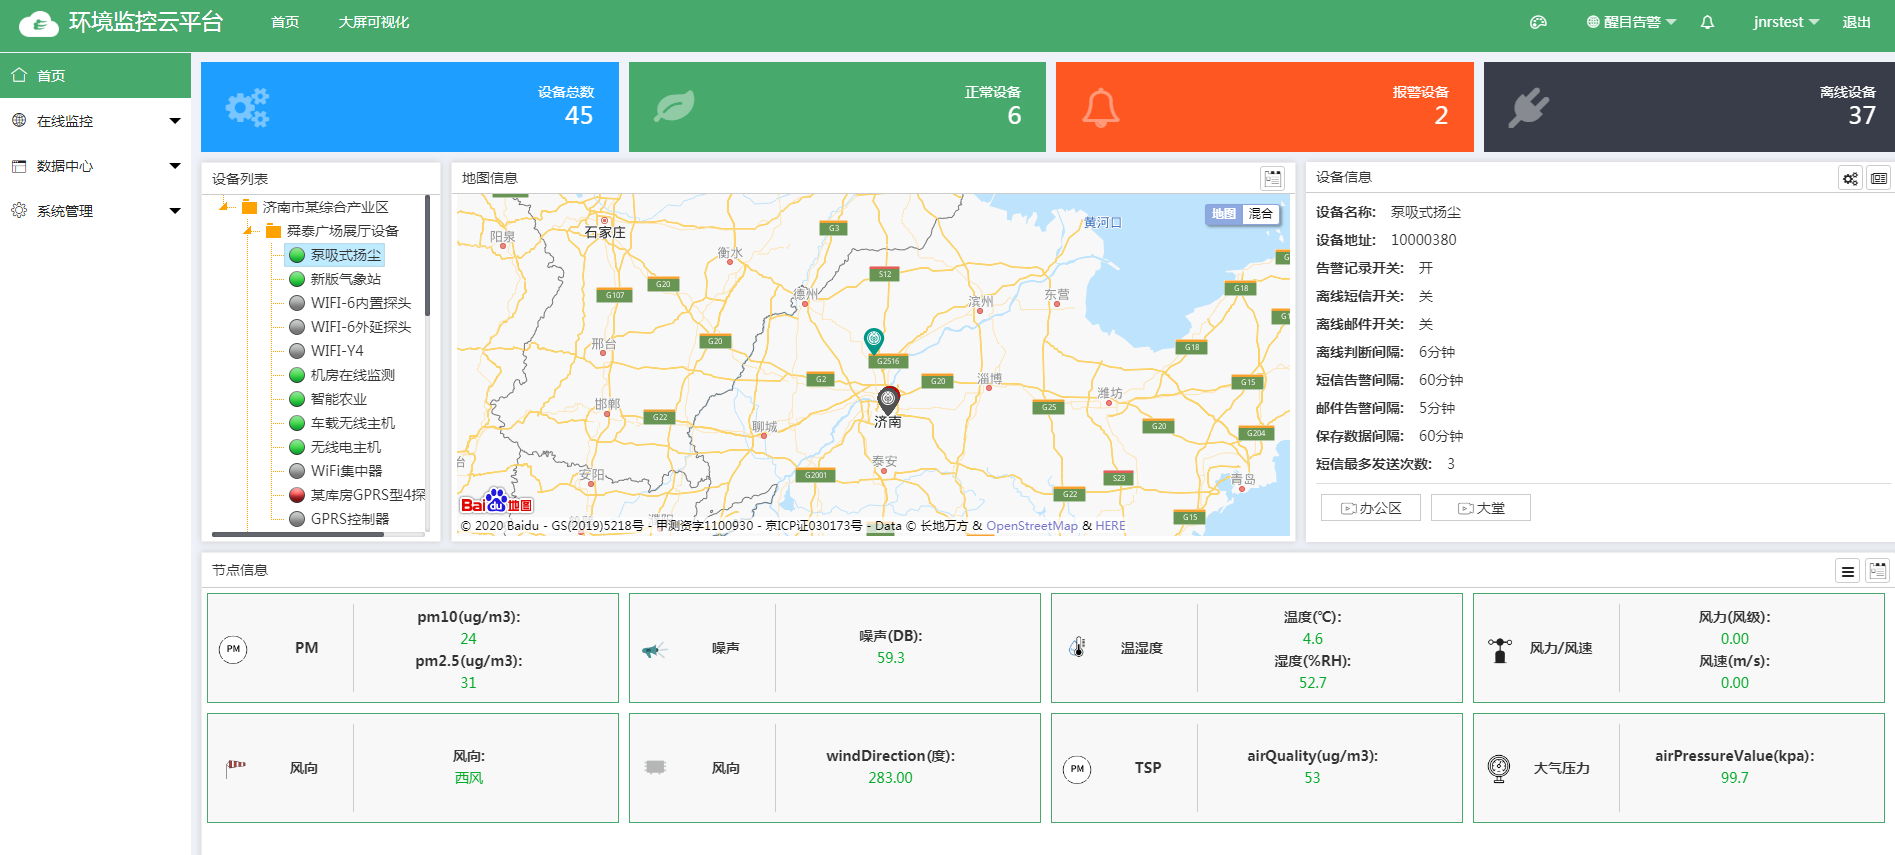Select GPRS控制器 device
1895x855 pixels.
(x=339, y=519)
